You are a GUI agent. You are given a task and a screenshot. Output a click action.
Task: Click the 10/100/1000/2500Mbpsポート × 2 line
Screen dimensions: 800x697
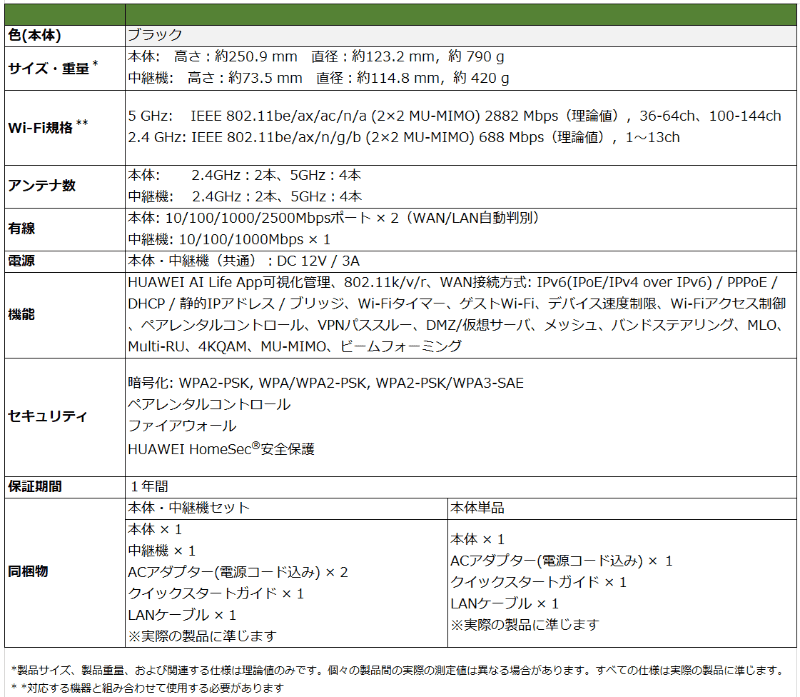[334, 218]
